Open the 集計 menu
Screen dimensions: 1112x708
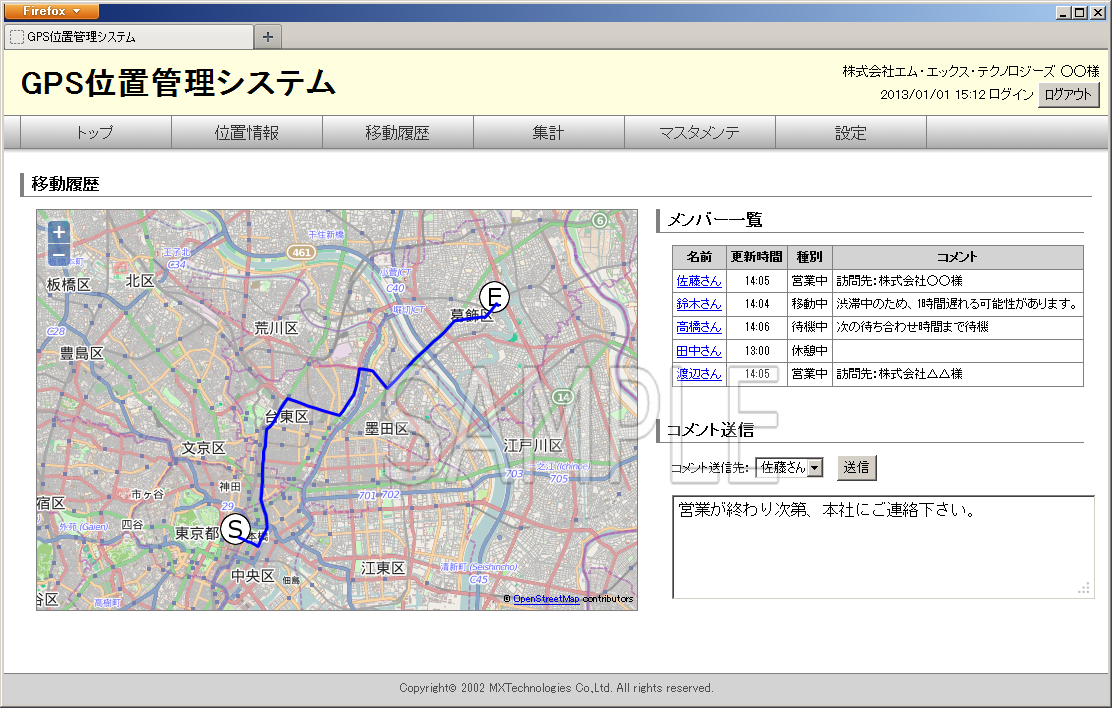[x=548, y=133]
